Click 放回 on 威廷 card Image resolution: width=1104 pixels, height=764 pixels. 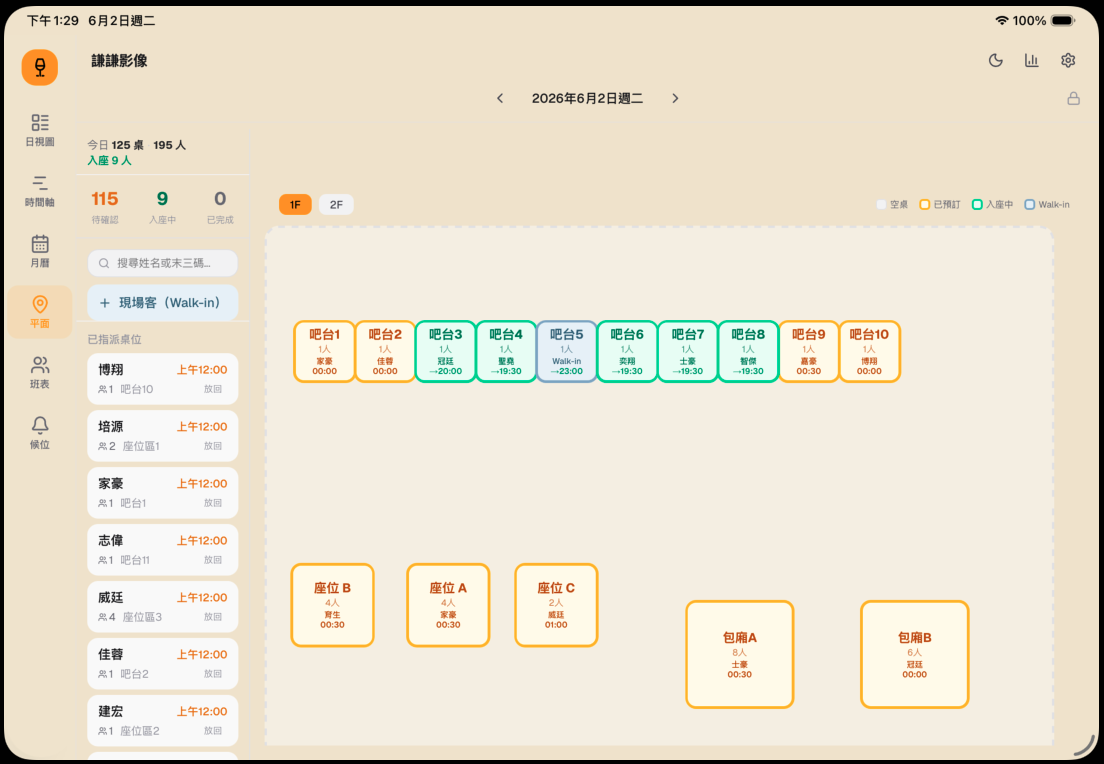coord(213,617)
